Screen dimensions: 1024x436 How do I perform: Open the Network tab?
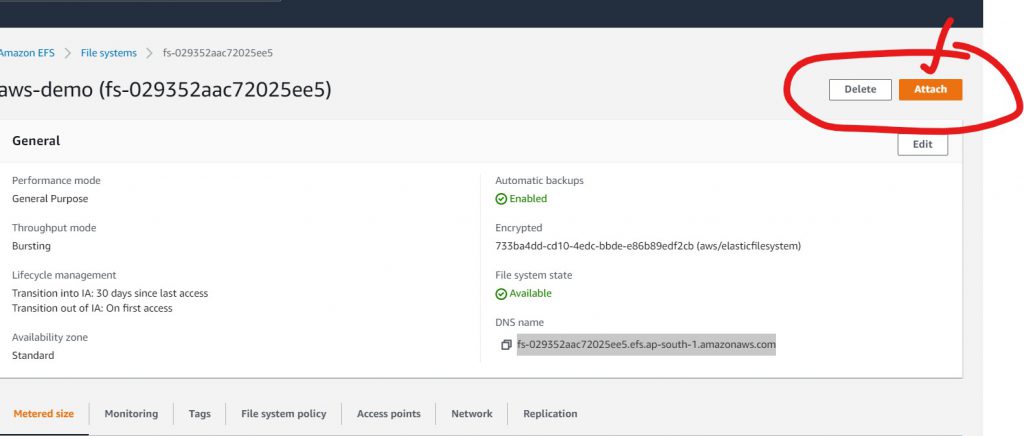(471, 414)
